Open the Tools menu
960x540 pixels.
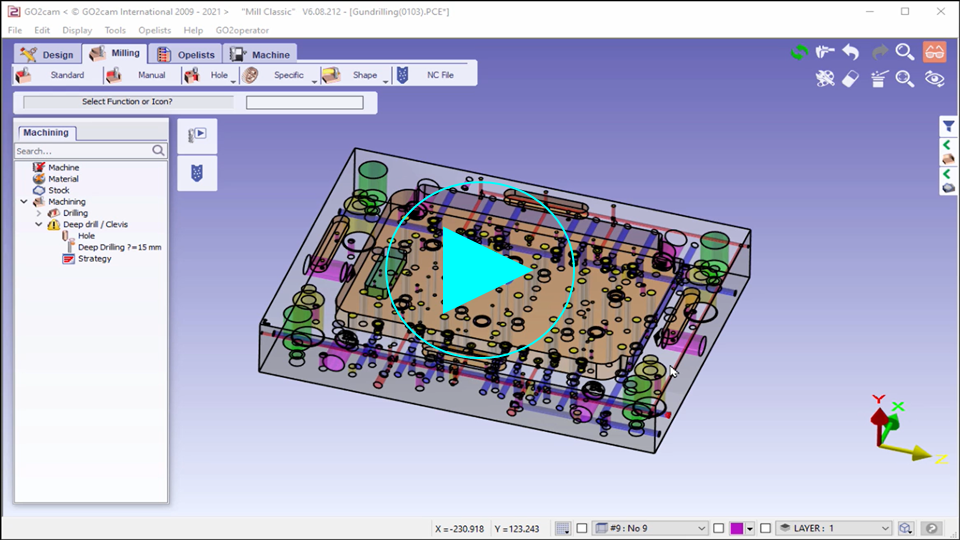(x=115, y=30)
